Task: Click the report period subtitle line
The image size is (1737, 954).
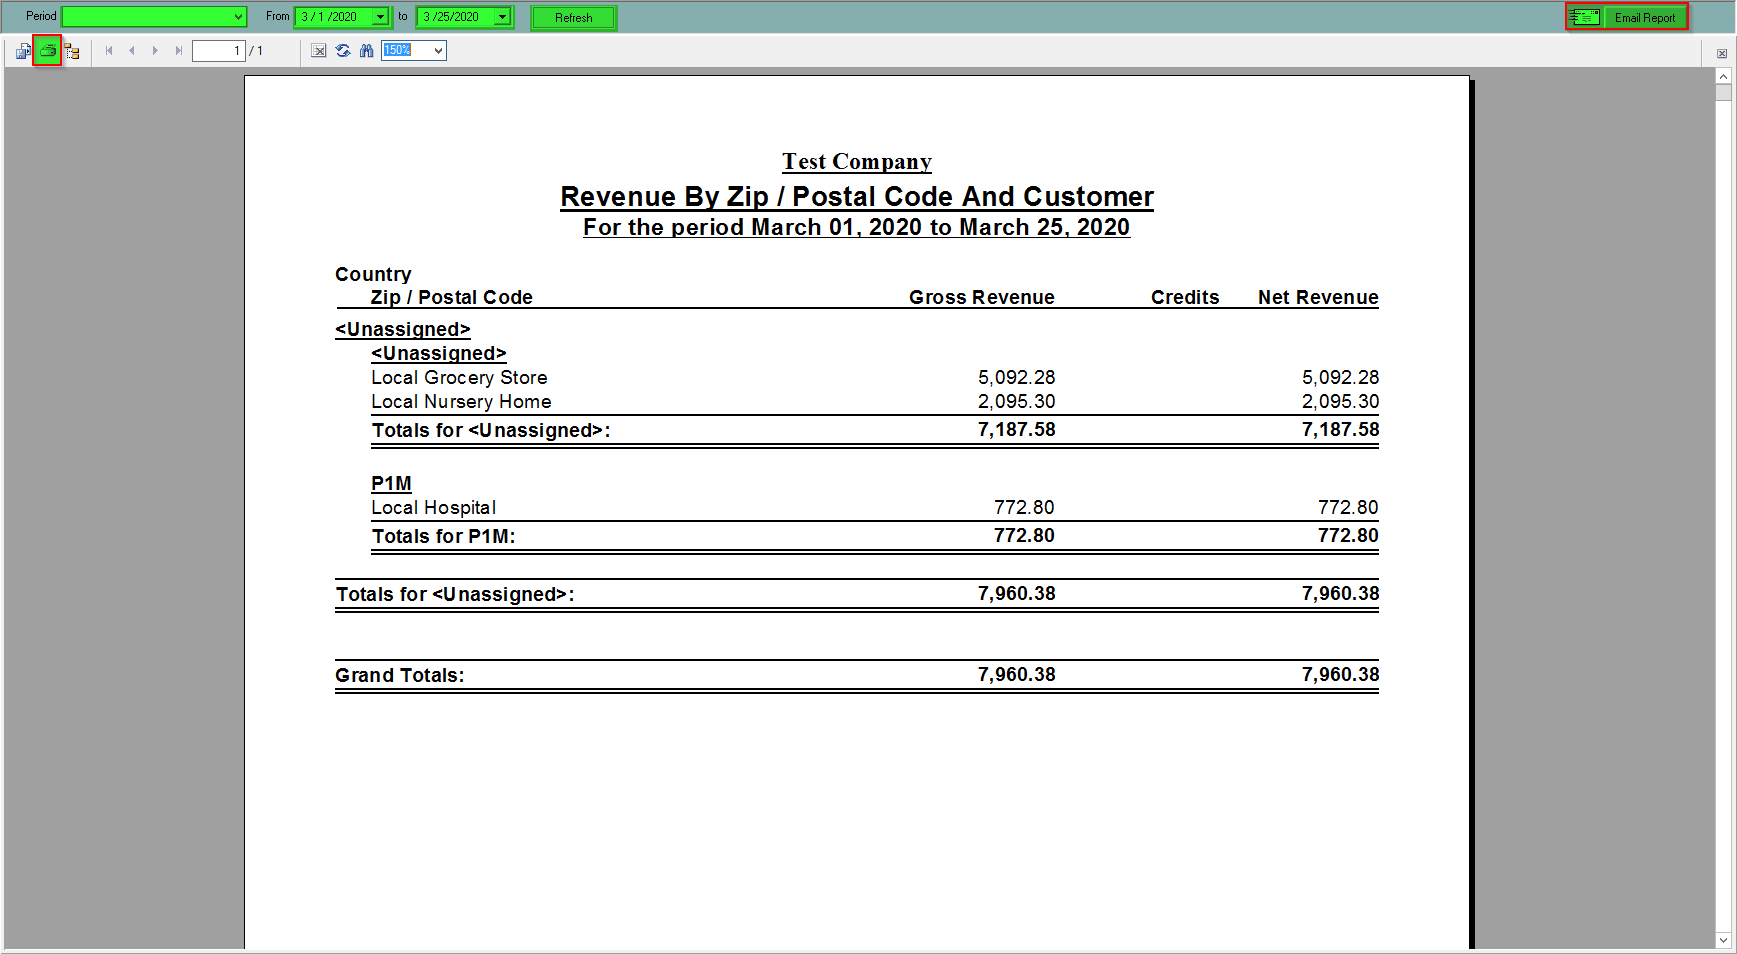Action: 857,228
